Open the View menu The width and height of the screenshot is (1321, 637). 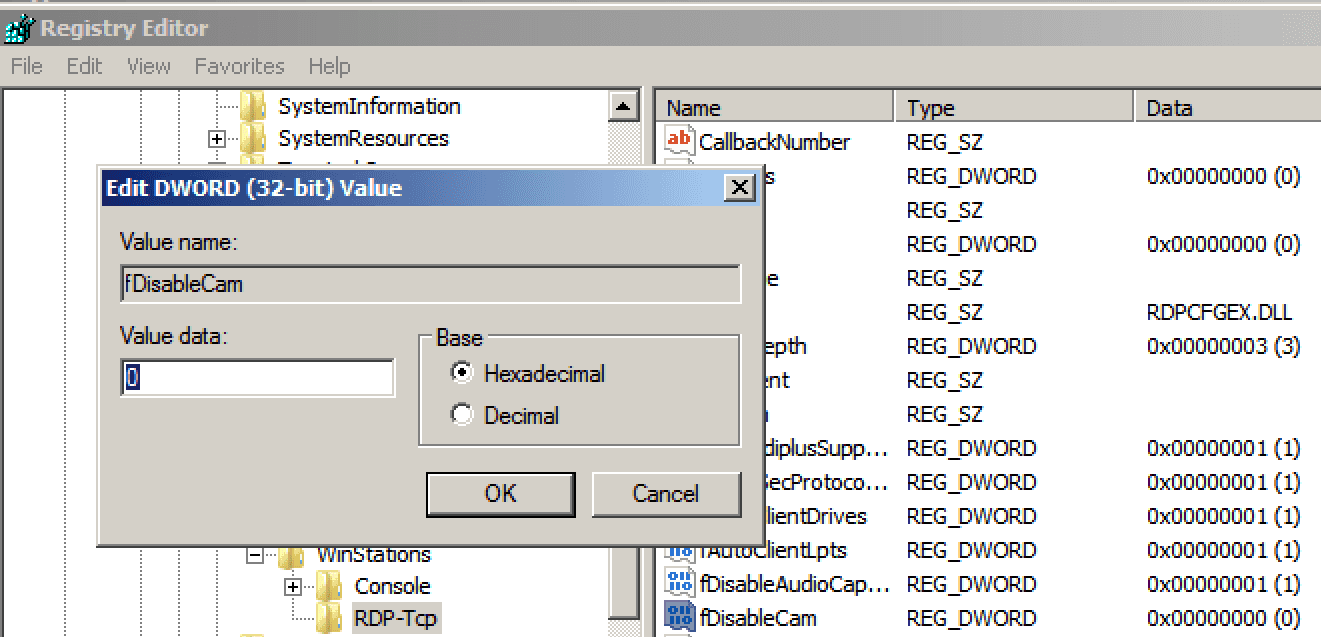pos(148,66)
